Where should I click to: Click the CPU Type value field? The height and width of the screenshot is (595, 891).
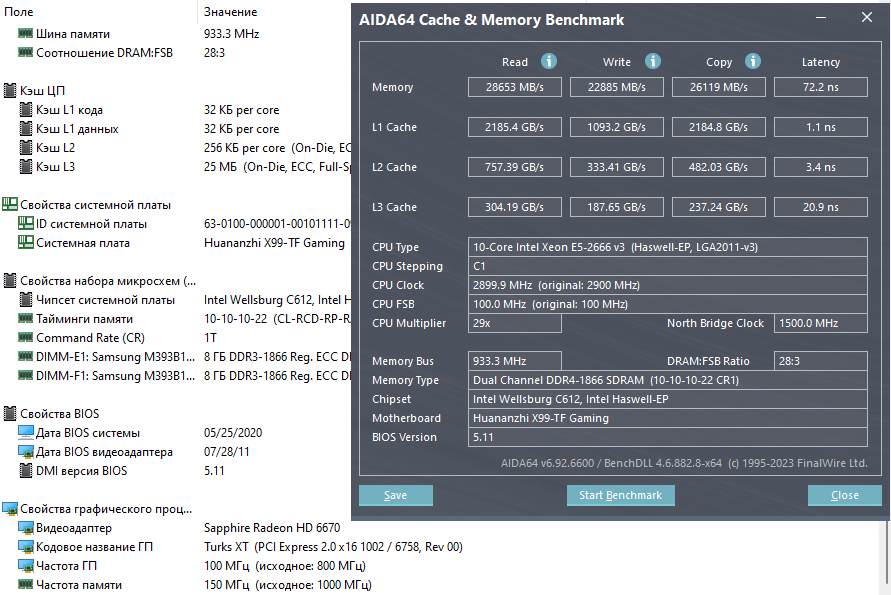(x=667, y=247)
